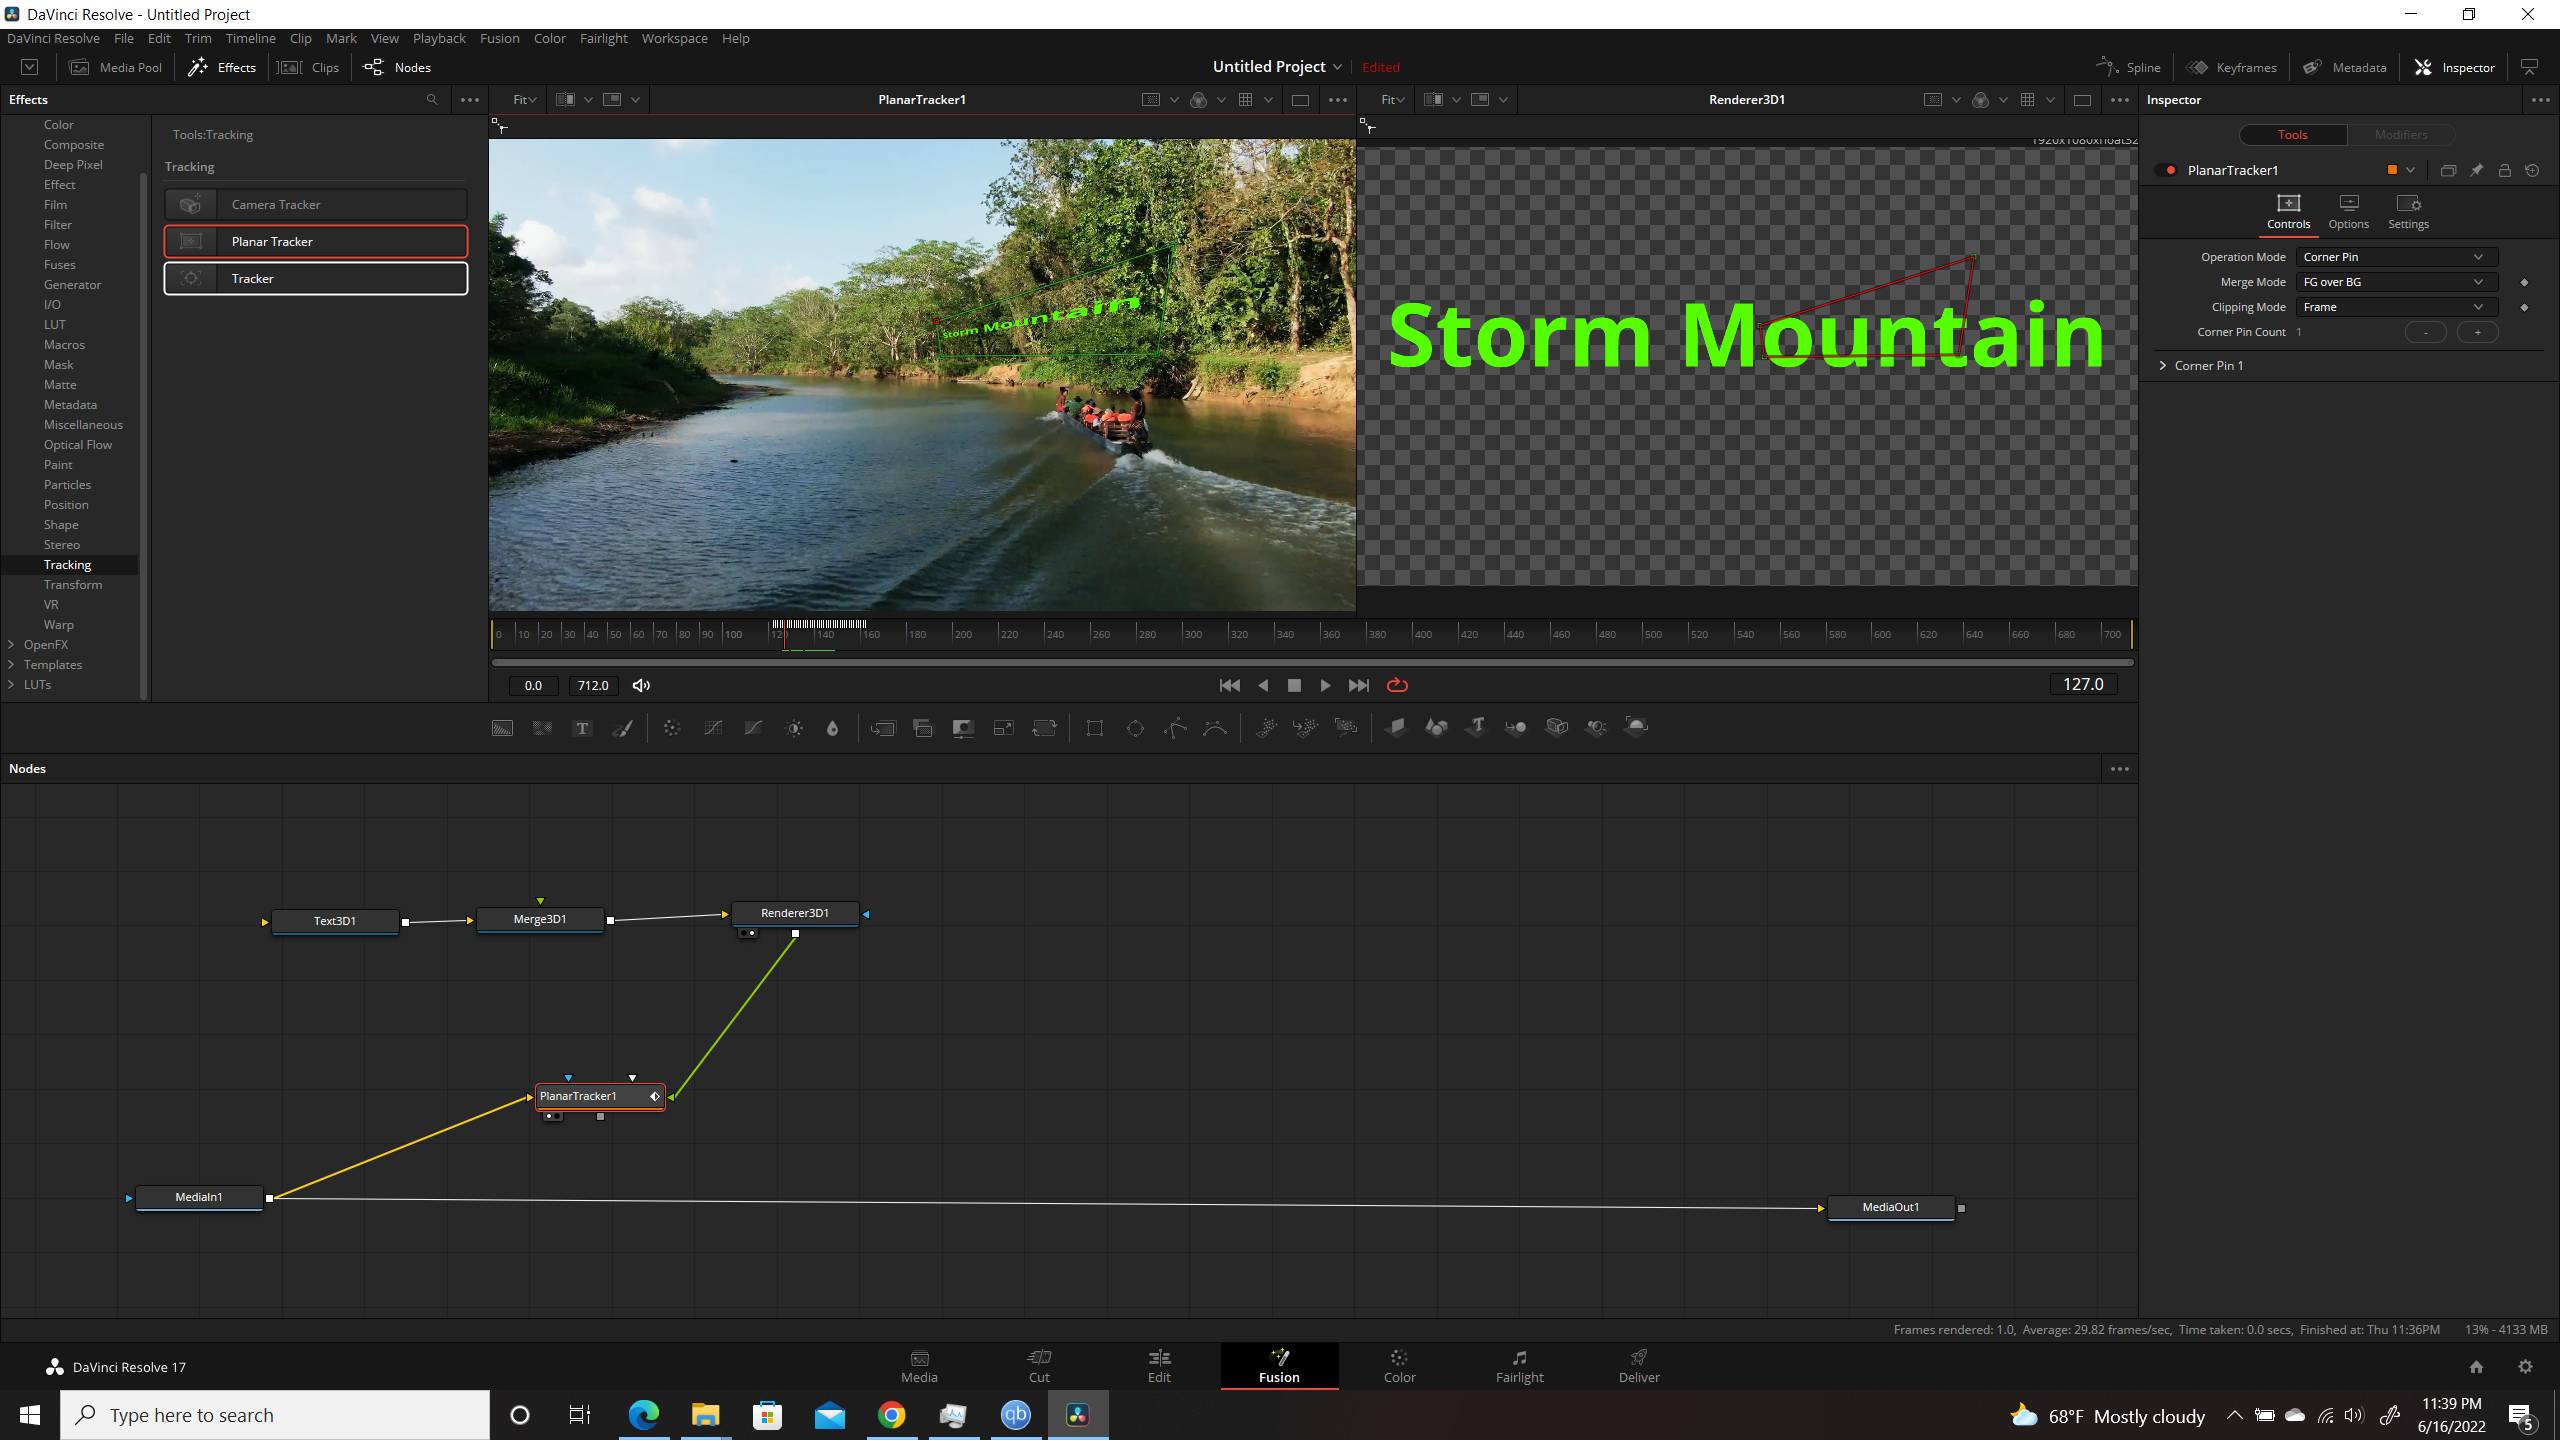Click the Fusion tab in bottom bar

click(1280, 1364)
